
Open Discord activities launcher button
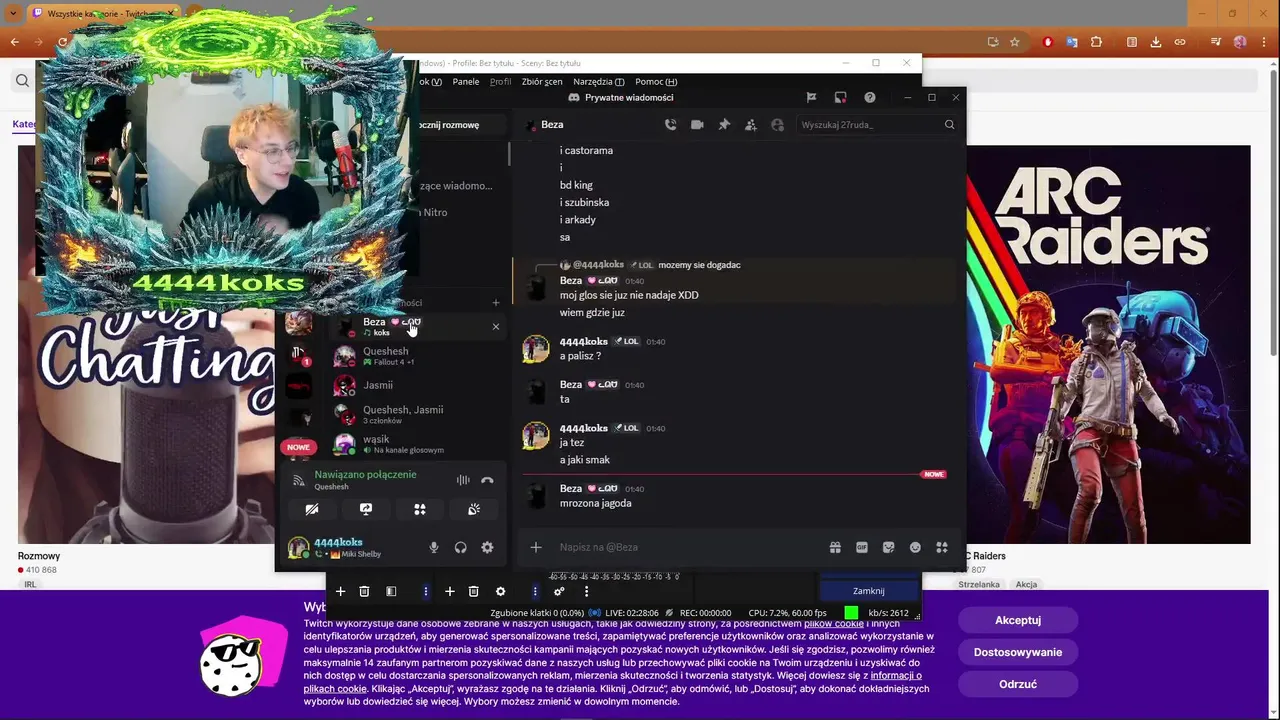point(420,509)
